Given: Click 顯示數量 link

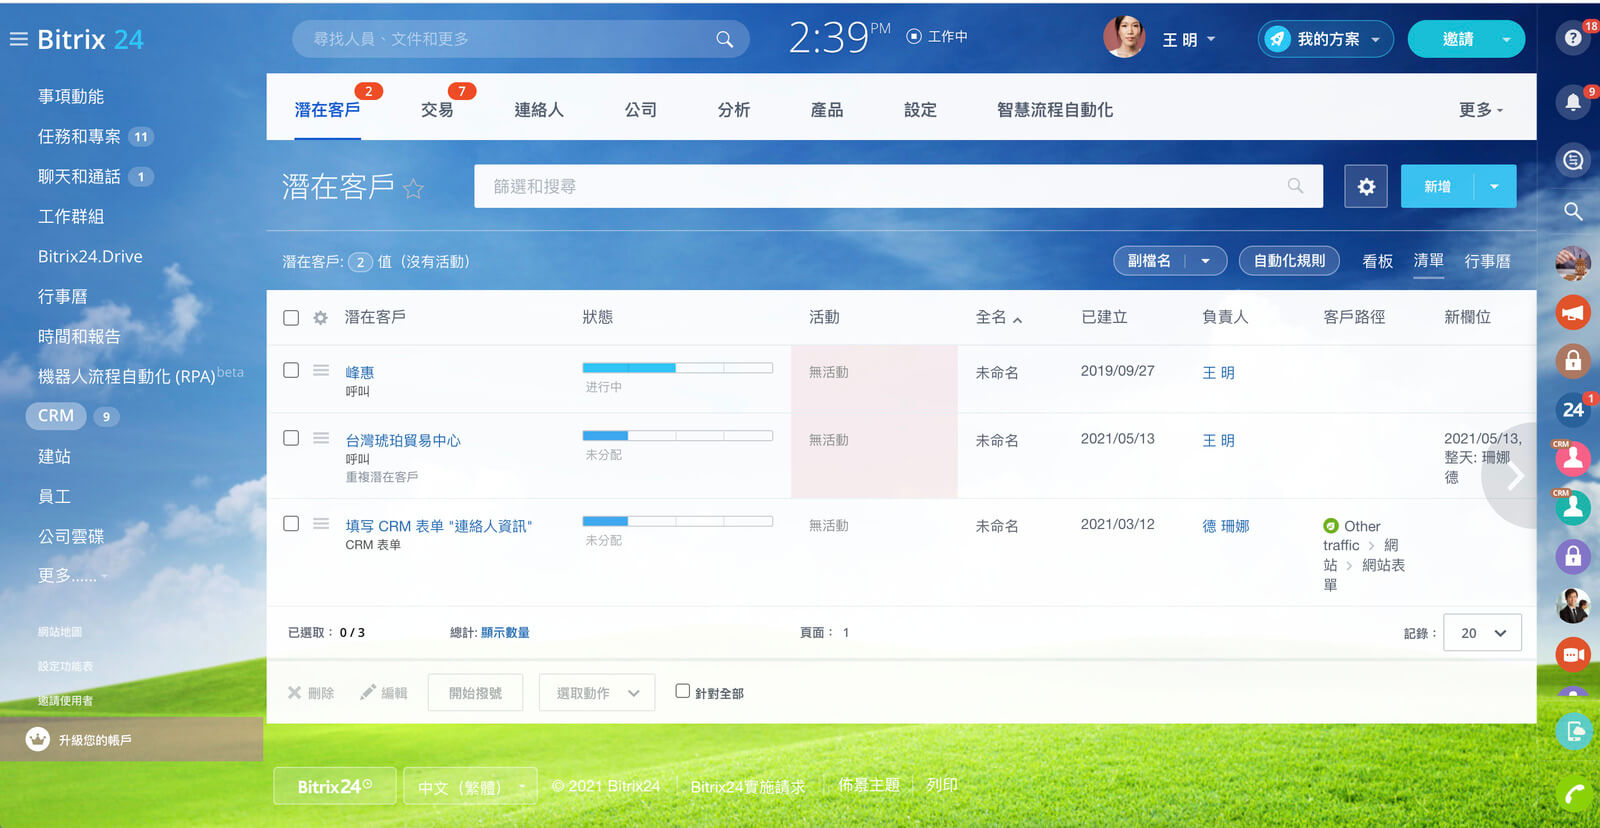Looking at the screenshot, I should [505, 633].
